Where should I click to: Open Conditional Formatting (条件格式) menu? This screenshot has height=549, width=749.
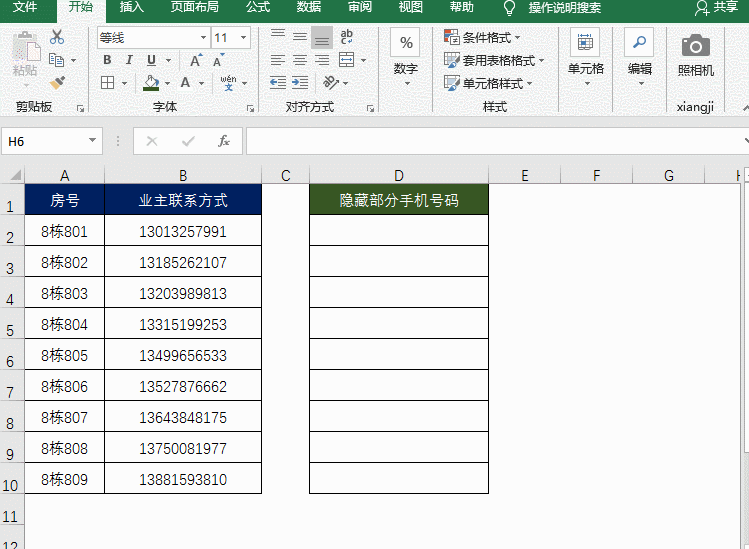[x=482, y=37]
